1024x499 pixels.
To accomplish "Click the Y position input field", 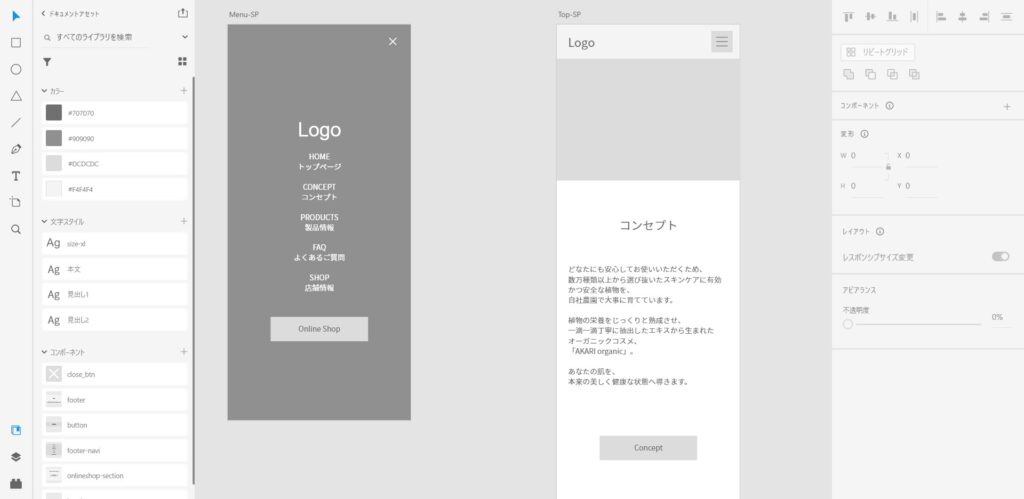I will tap(921, 186).
